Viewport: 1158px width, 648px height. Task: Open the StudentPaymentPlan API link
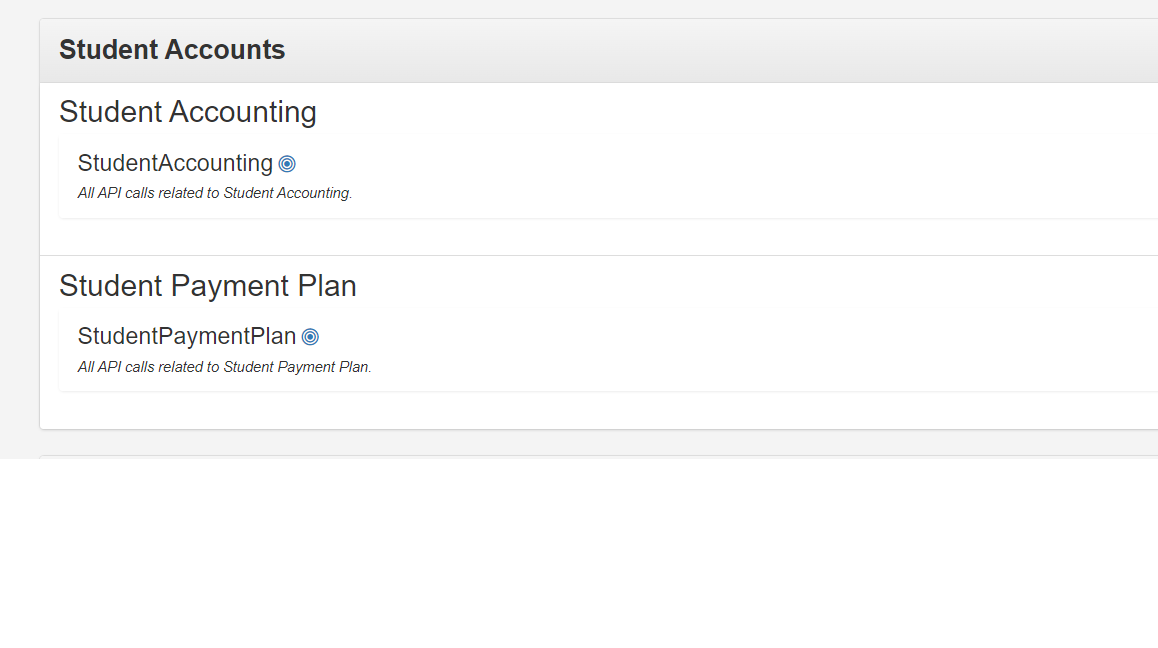tap(187, 336)
